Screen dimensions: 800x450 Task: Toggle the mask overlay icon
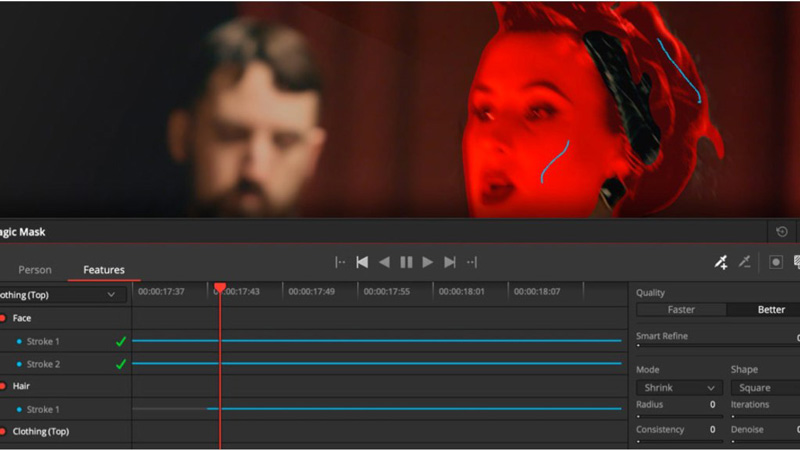pyautogui.click(x=775, y=262)
